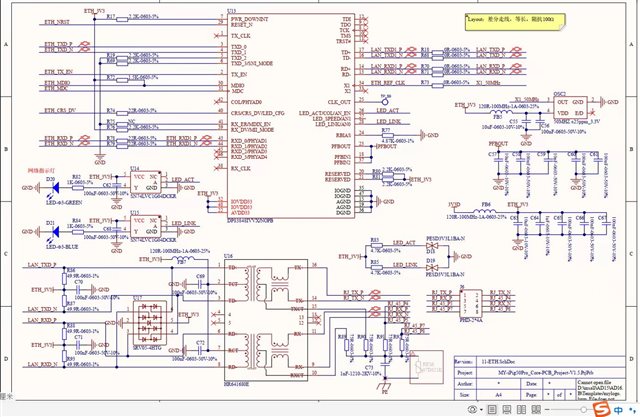Click the 网络指示灯 red annotation

41,171
